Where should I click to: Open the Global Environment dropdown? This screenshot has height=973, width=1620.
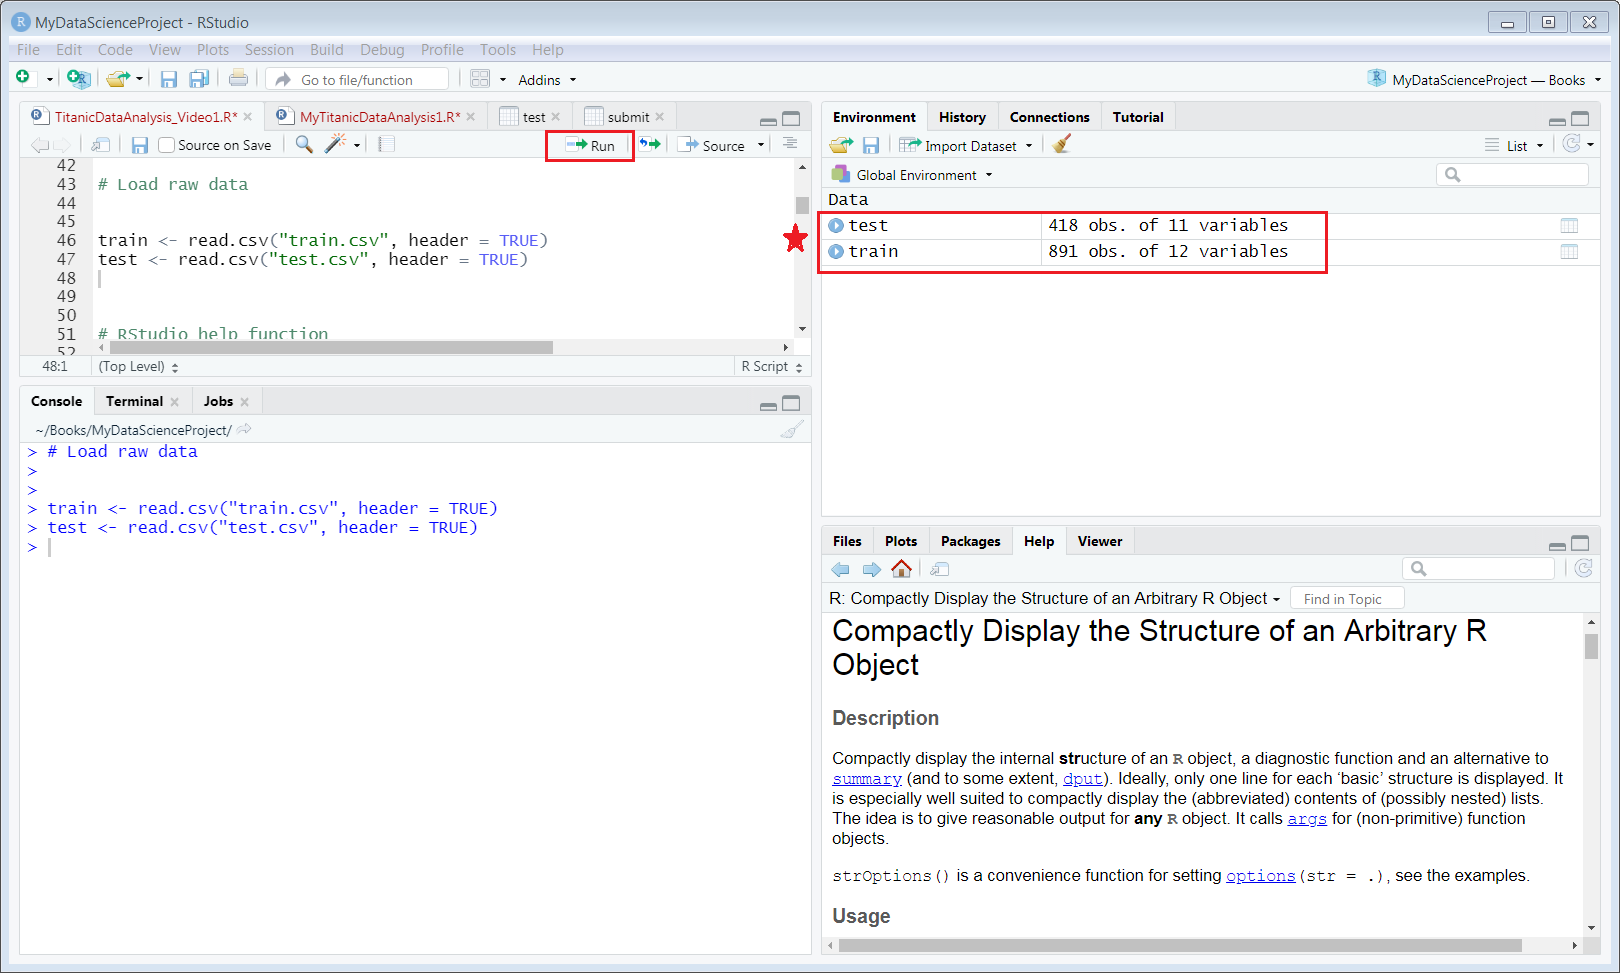tap(915, 175)
